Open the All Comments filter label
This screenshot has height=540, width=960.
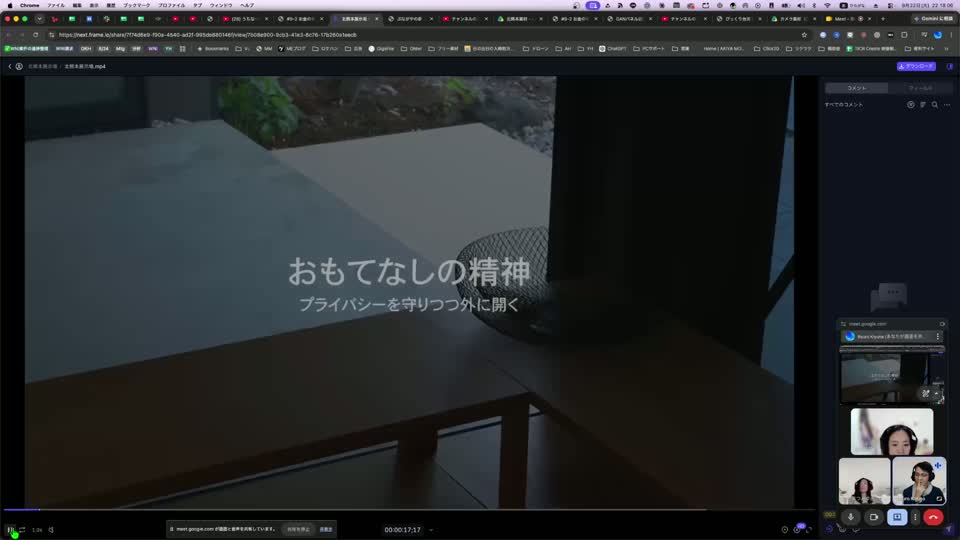844,105
